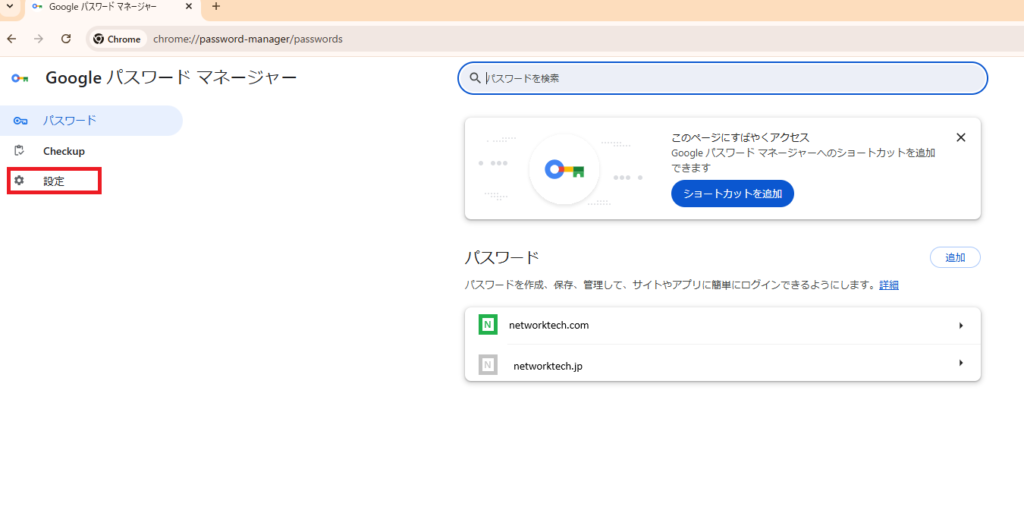Select the Google パスワード マネージャー browser tab
Screen dimensions: 1024x529
tap(112, 8)
